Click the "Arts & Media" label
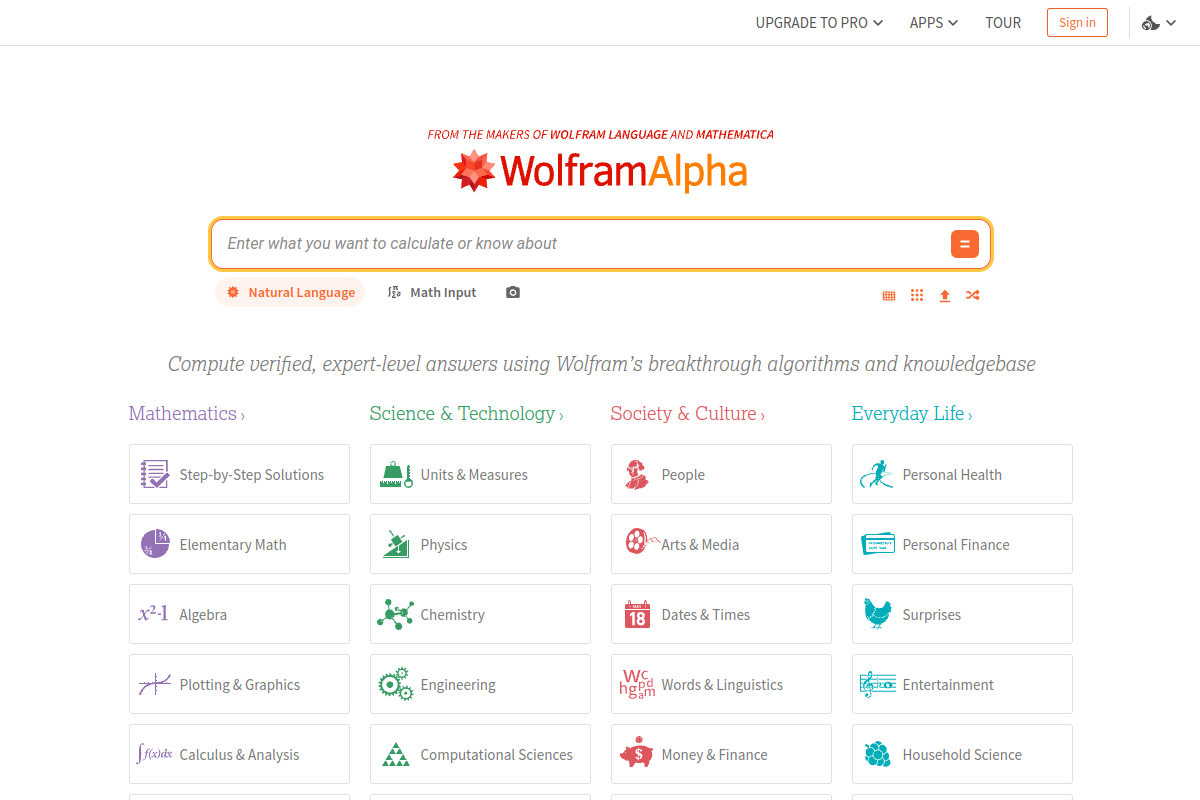 (700, 545)
